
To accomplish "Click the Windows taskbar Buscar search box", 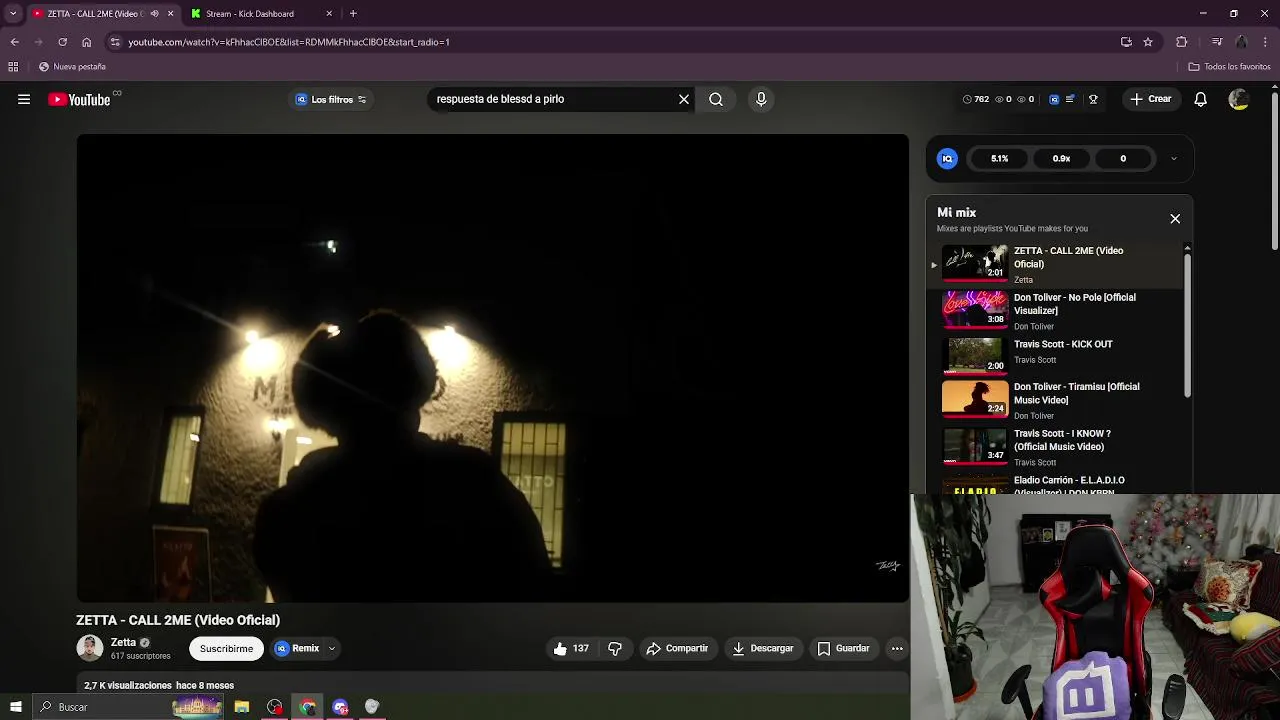I will 127,707.
